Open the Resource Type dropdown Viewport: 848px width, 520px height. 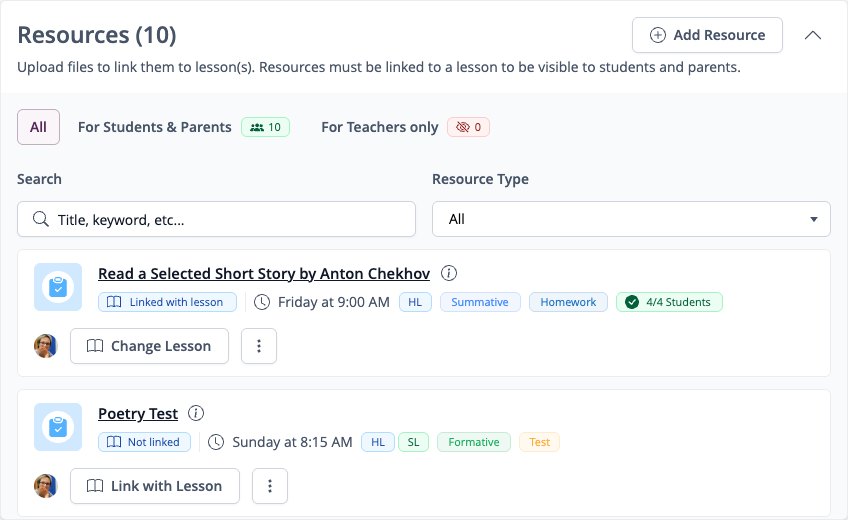point(631,219)
